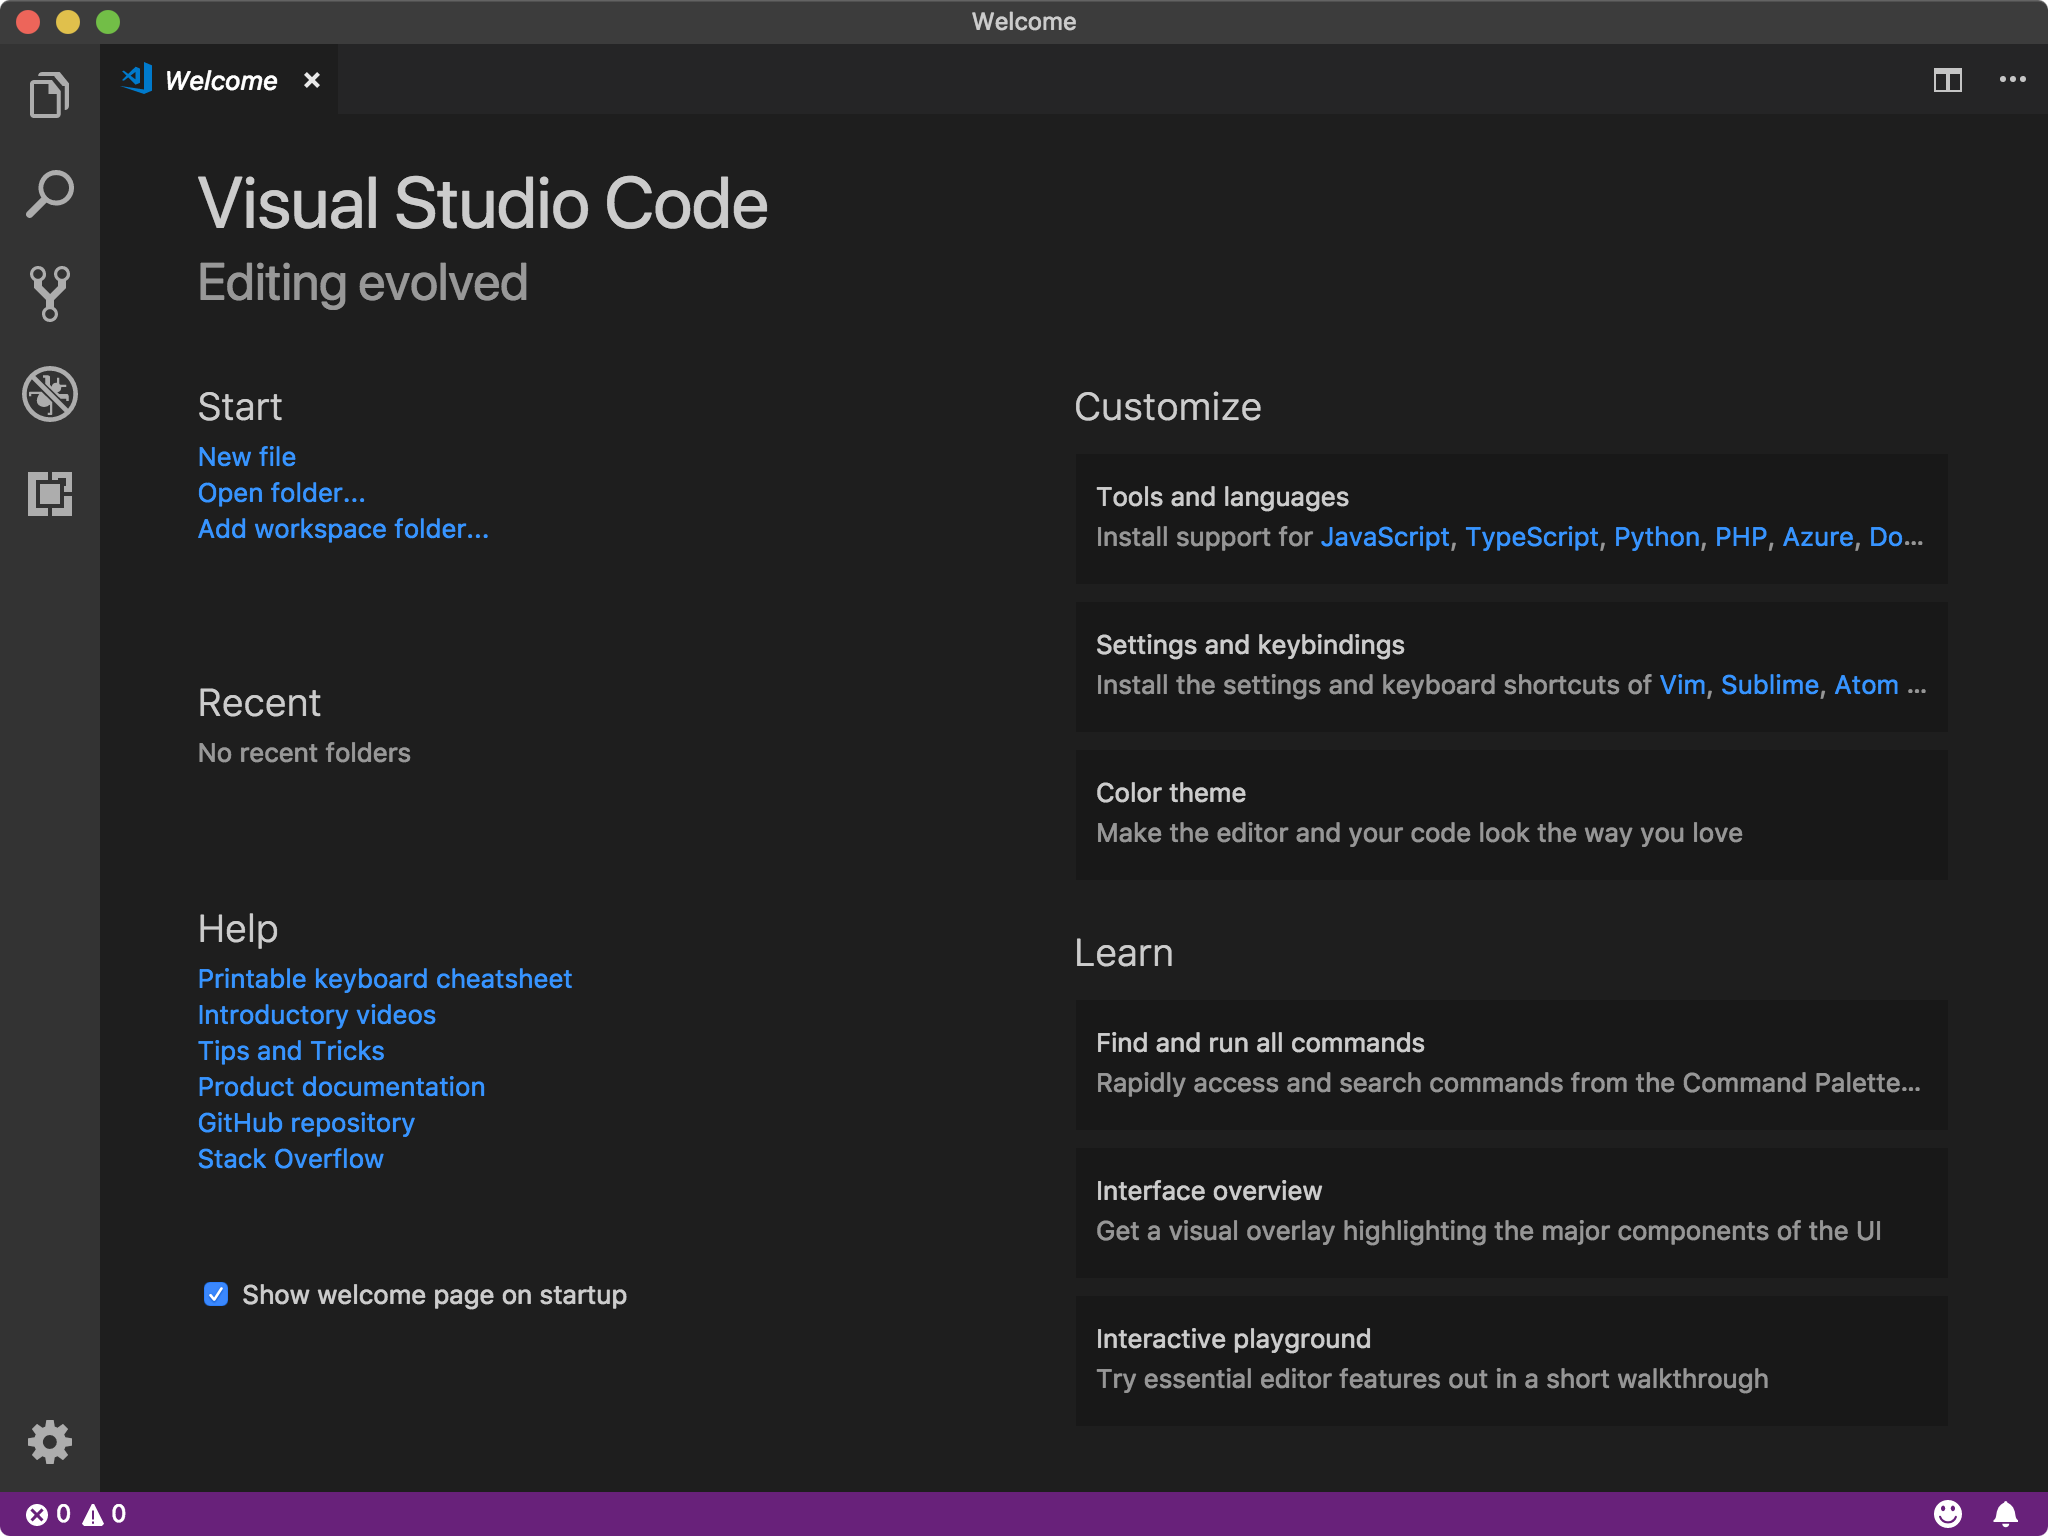The image size is (2048, 1536).
Task: Open the Debug view in activity bar
Action: coord(50,394)
